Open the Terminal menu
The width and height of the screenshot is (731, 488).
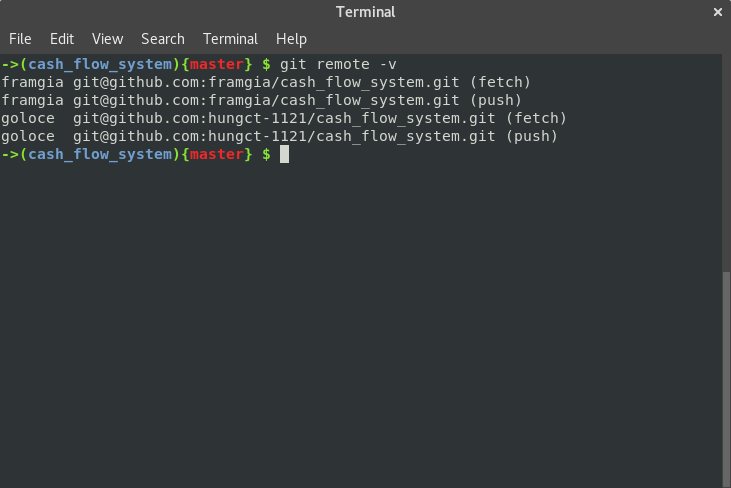230,39
